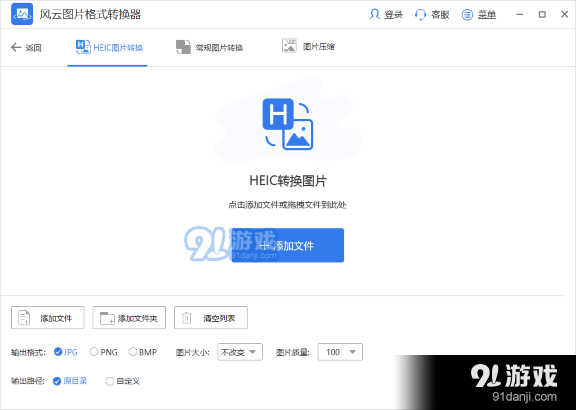
Task: Click the HEIC转换图片 heading text
Action: click(288, 181)
